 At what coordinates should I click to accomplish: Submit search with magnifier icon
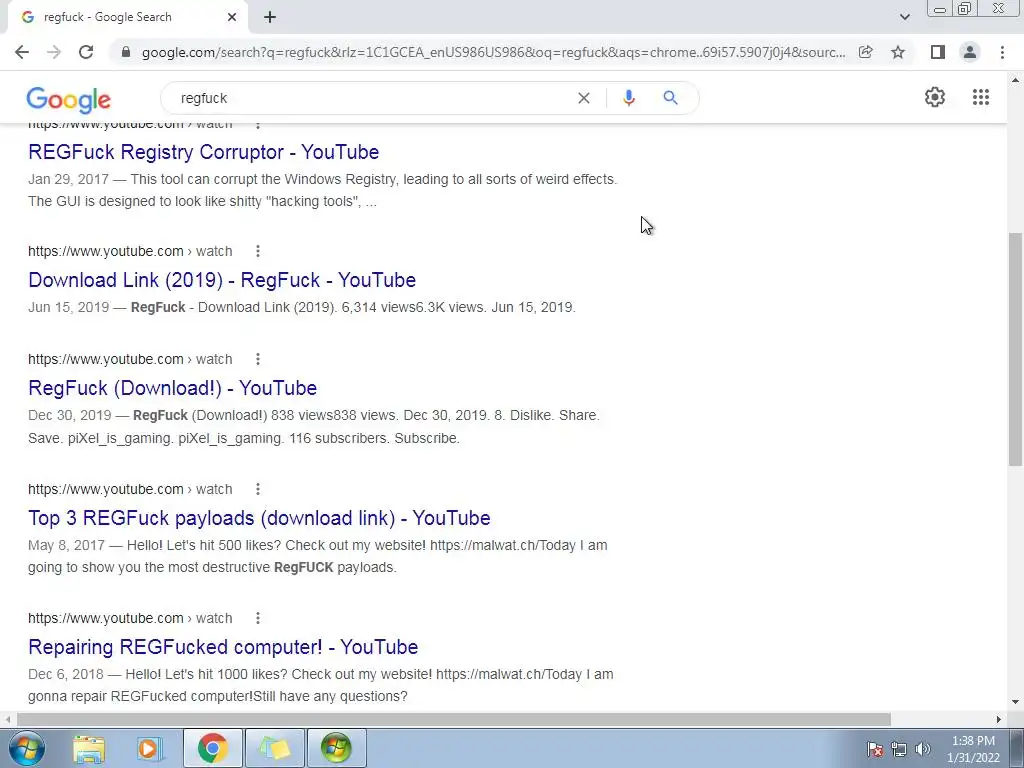[670, 98]
